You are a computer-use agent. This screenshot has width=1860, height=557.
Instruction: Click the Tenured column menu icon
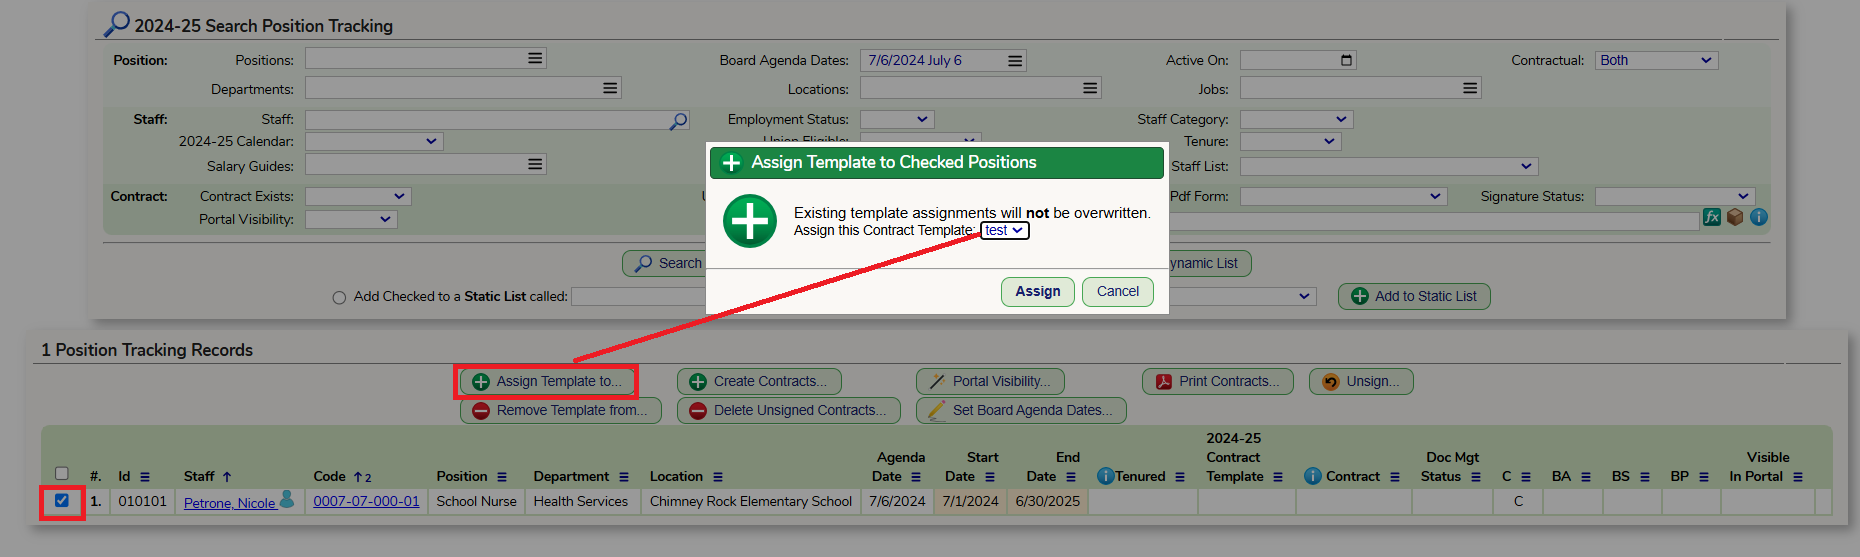coord(1180,477)
